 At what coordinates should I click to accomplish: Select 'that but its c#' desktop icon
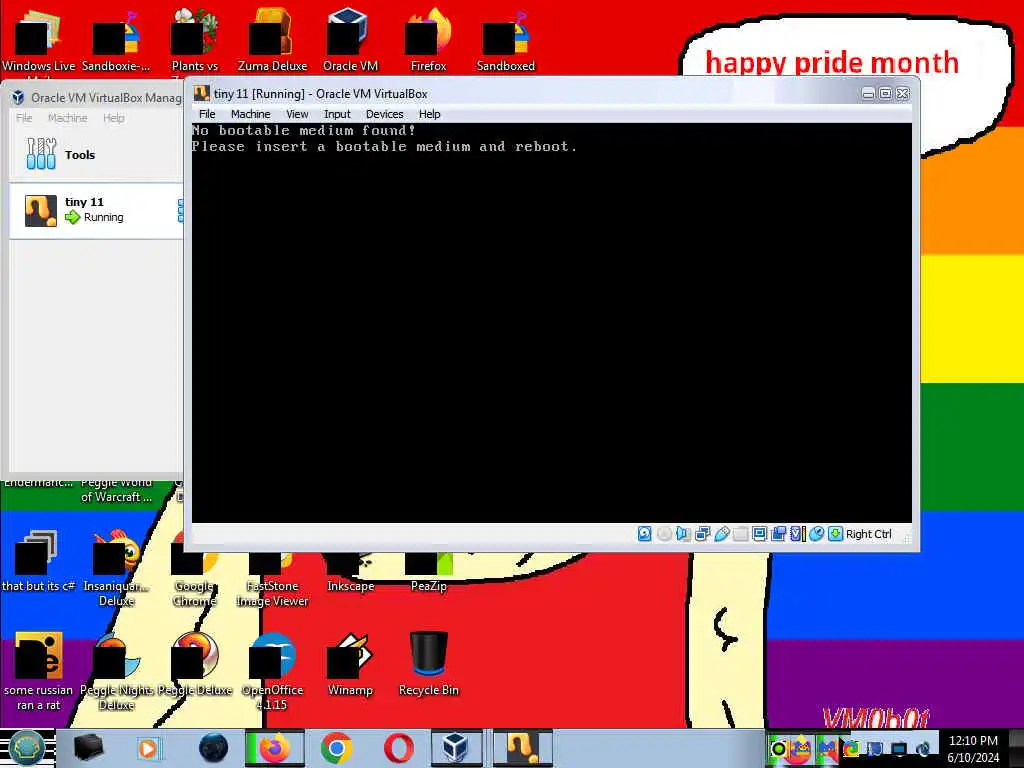[39, 561]
